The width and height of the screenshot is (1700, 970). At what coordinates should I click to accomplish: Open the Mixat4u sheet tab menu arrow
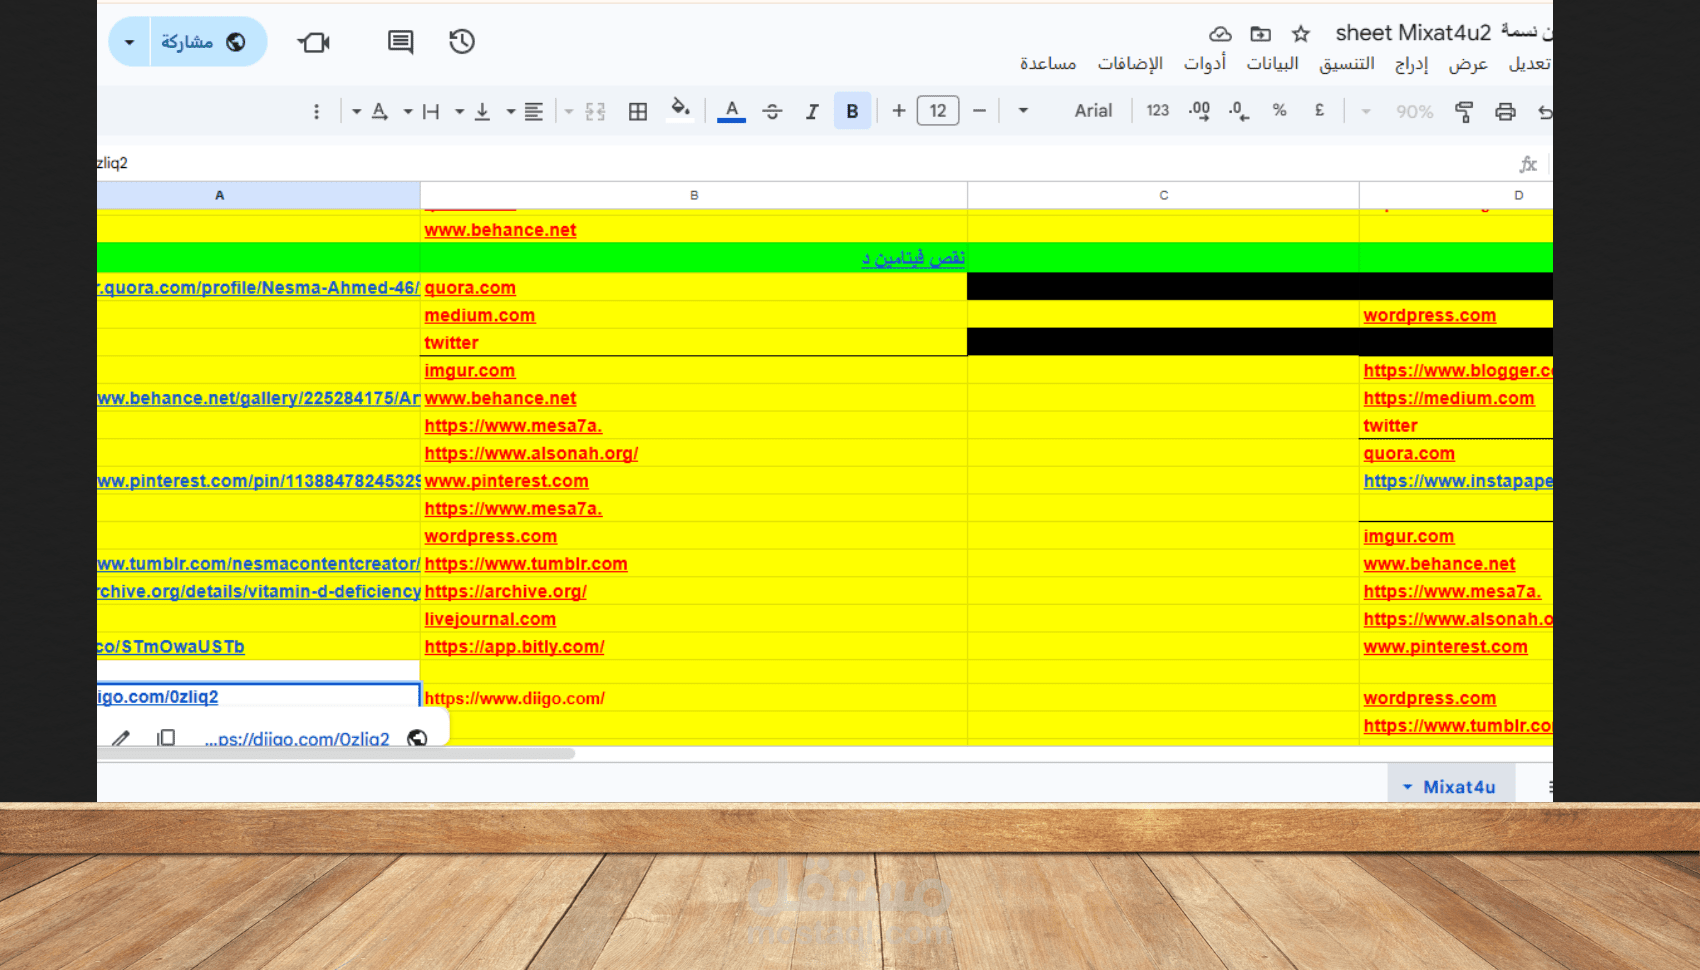1407,787
